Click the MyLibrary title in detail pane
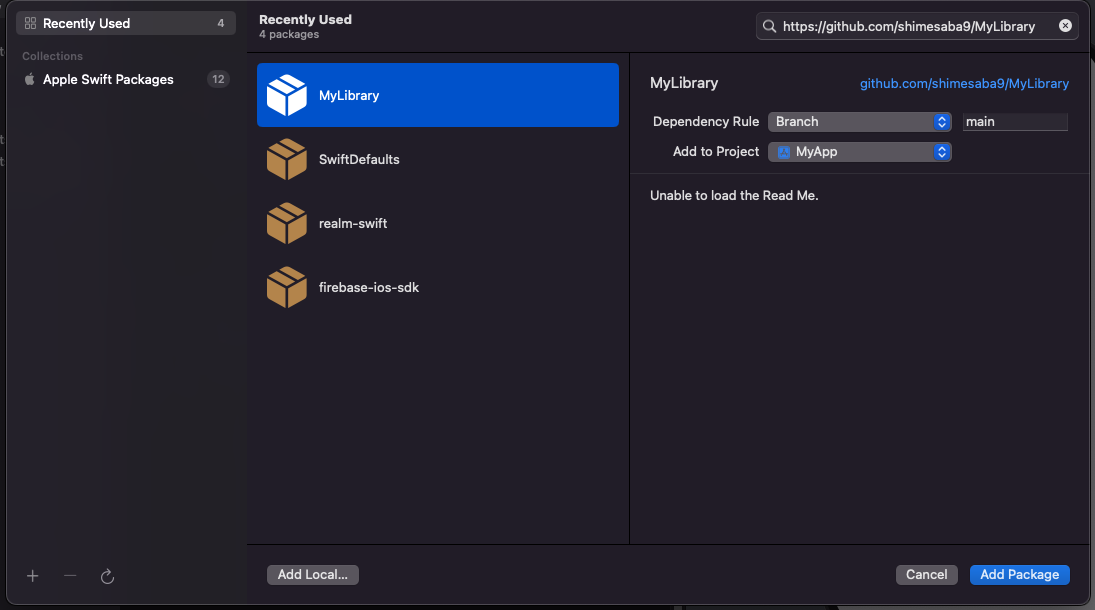The height and width of the screenshot is (610, 1095). click(x=684, y=83)
